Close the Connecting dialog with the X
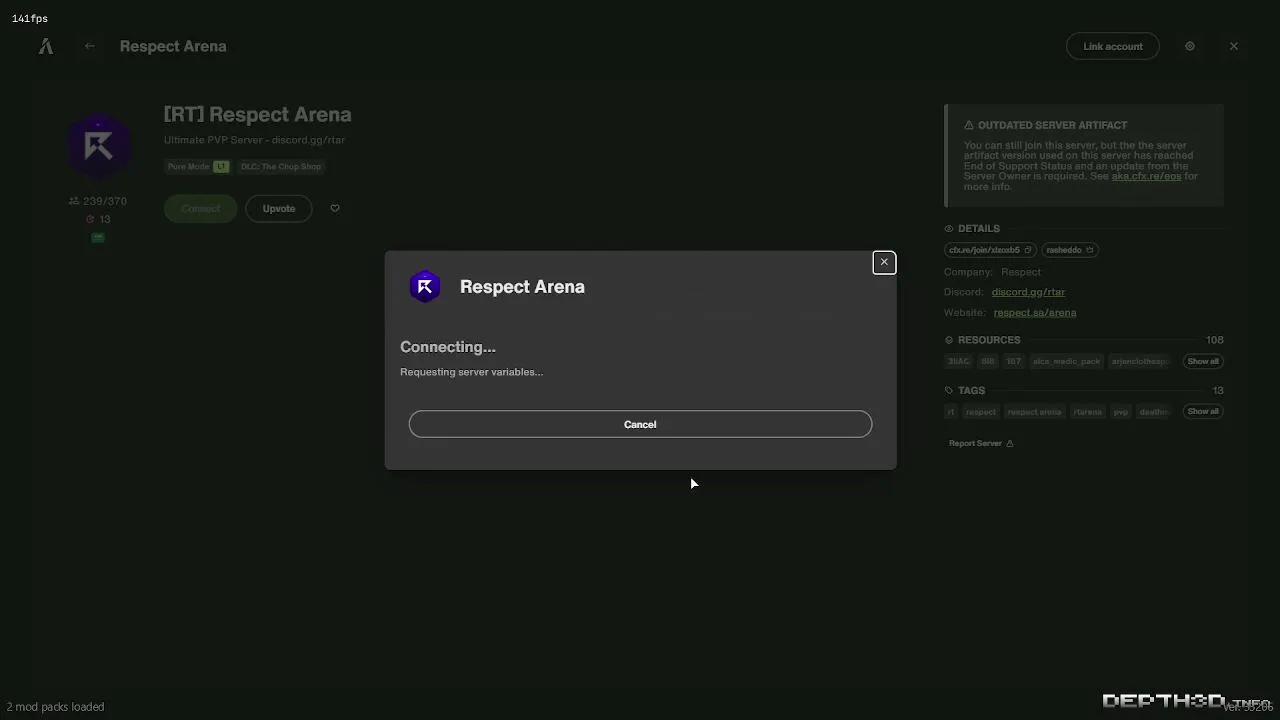 pyautogui.click(x=884, y=262)
